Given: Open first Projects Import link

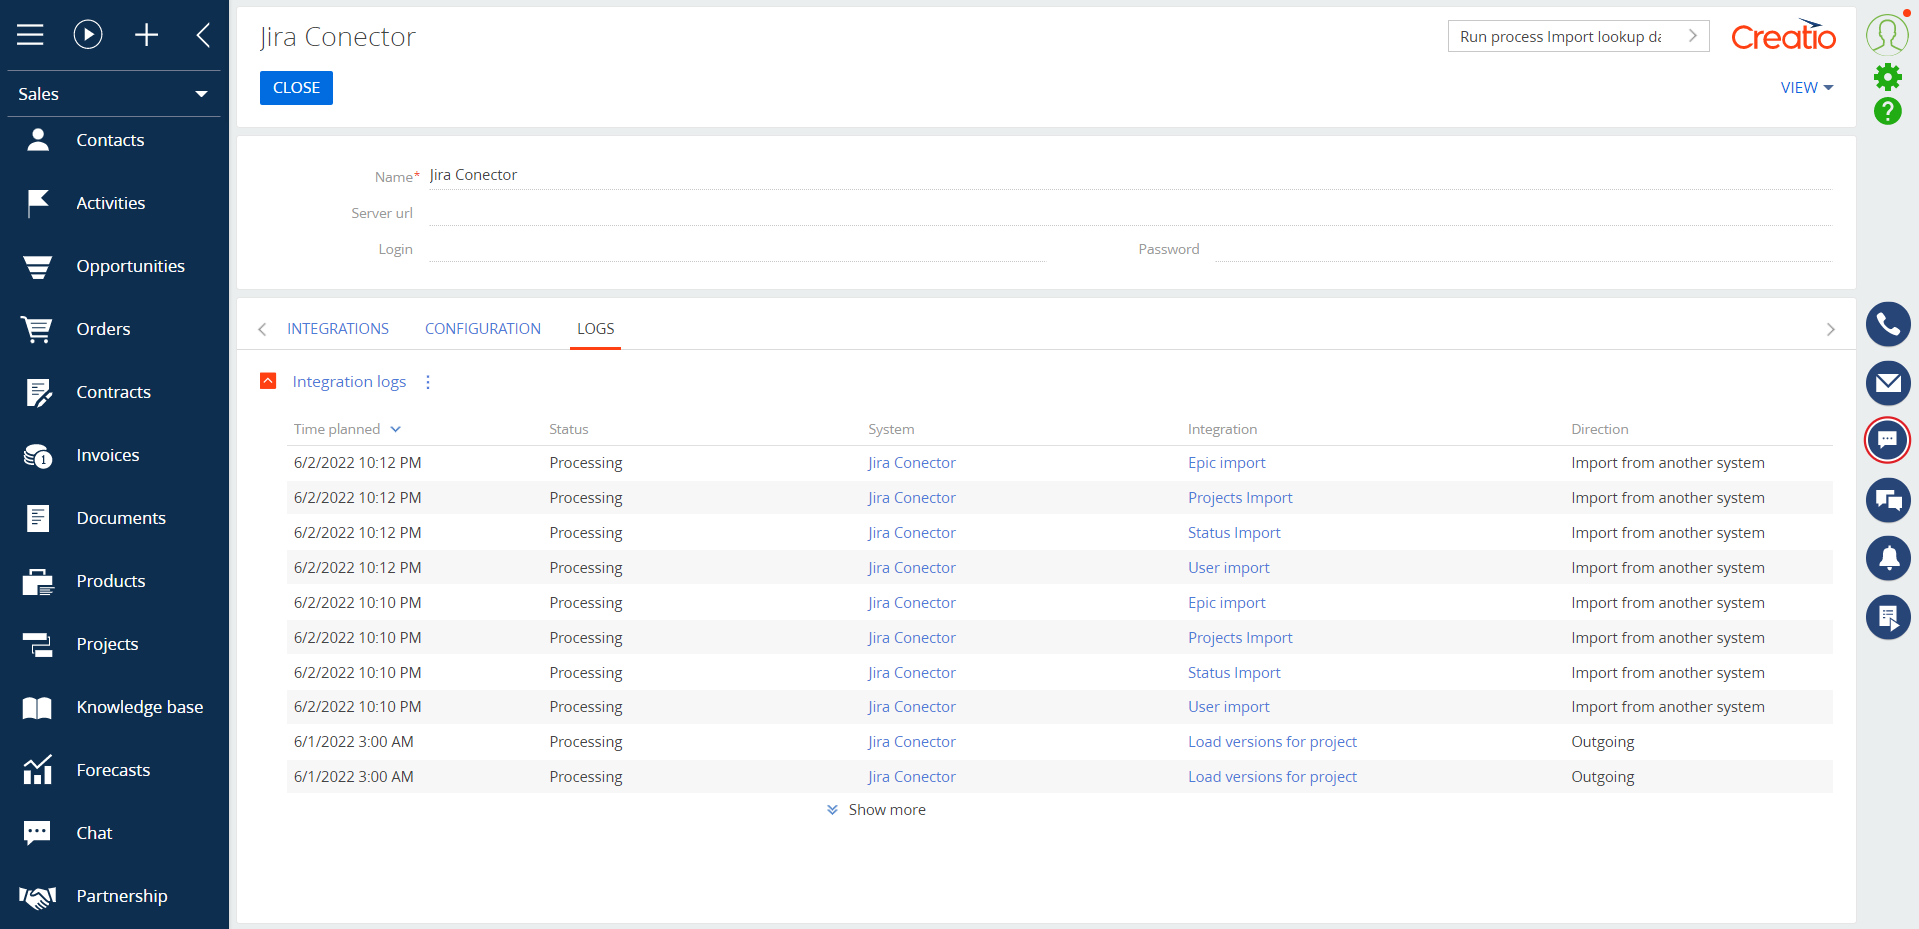Looking at the screenshot, I should click(x=1240, y=498).
